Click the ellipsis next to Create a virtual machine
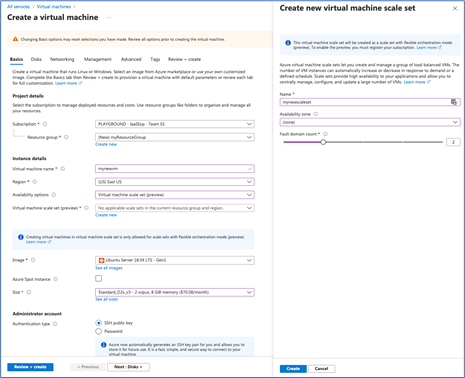The image size is (465, 378). coord(109,17)
